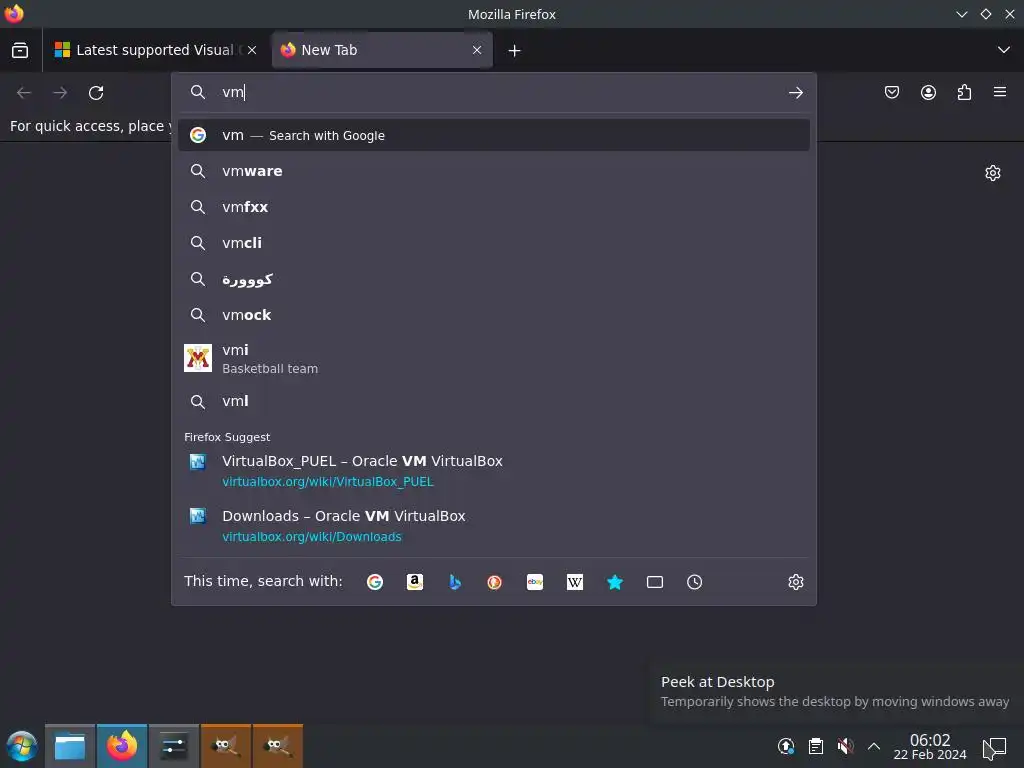This screenshot has height=768, width=1024.
Task: Open the taskbar start menu launcher
Action: click(22, 746)
